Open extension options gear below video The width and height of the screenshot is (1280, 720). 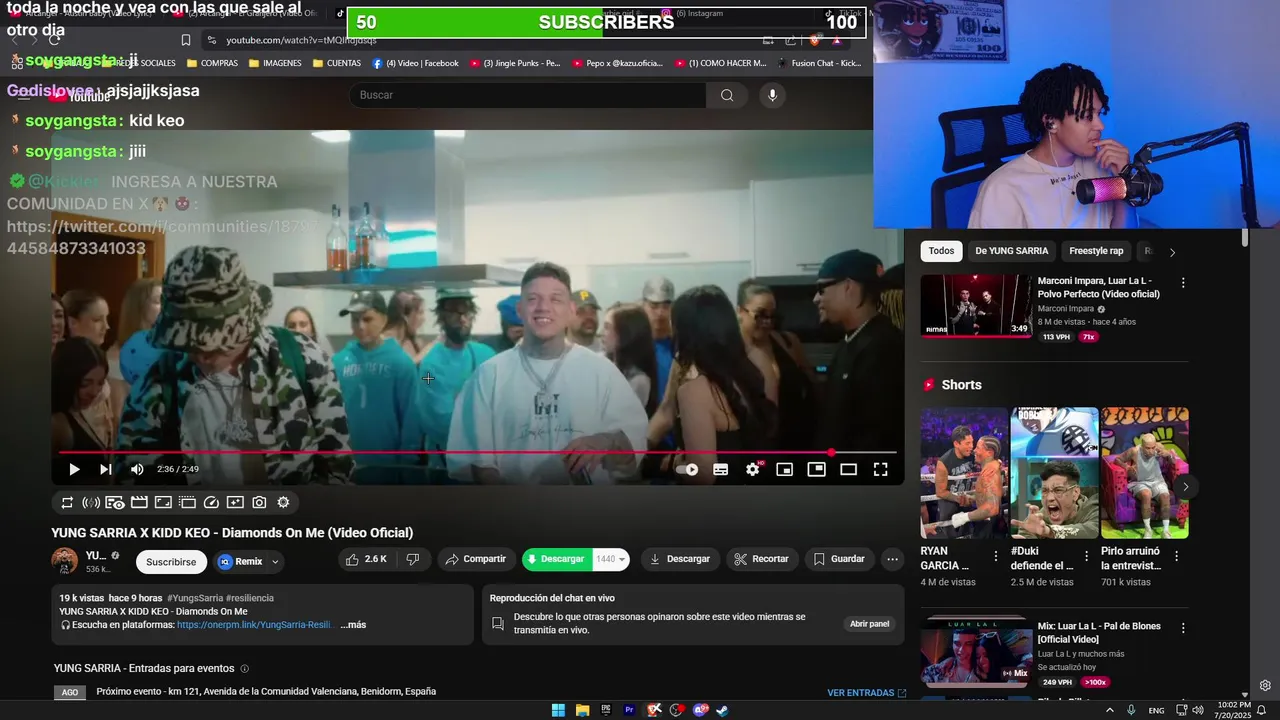click(283, 502)
